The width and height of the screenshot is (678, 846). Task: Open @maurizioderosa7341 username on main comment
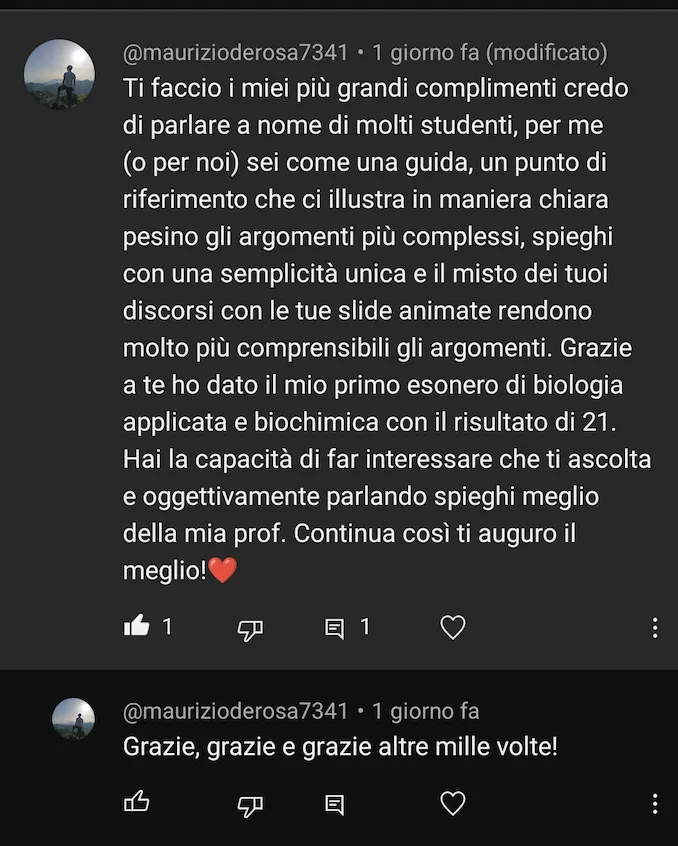pos(236,53)
